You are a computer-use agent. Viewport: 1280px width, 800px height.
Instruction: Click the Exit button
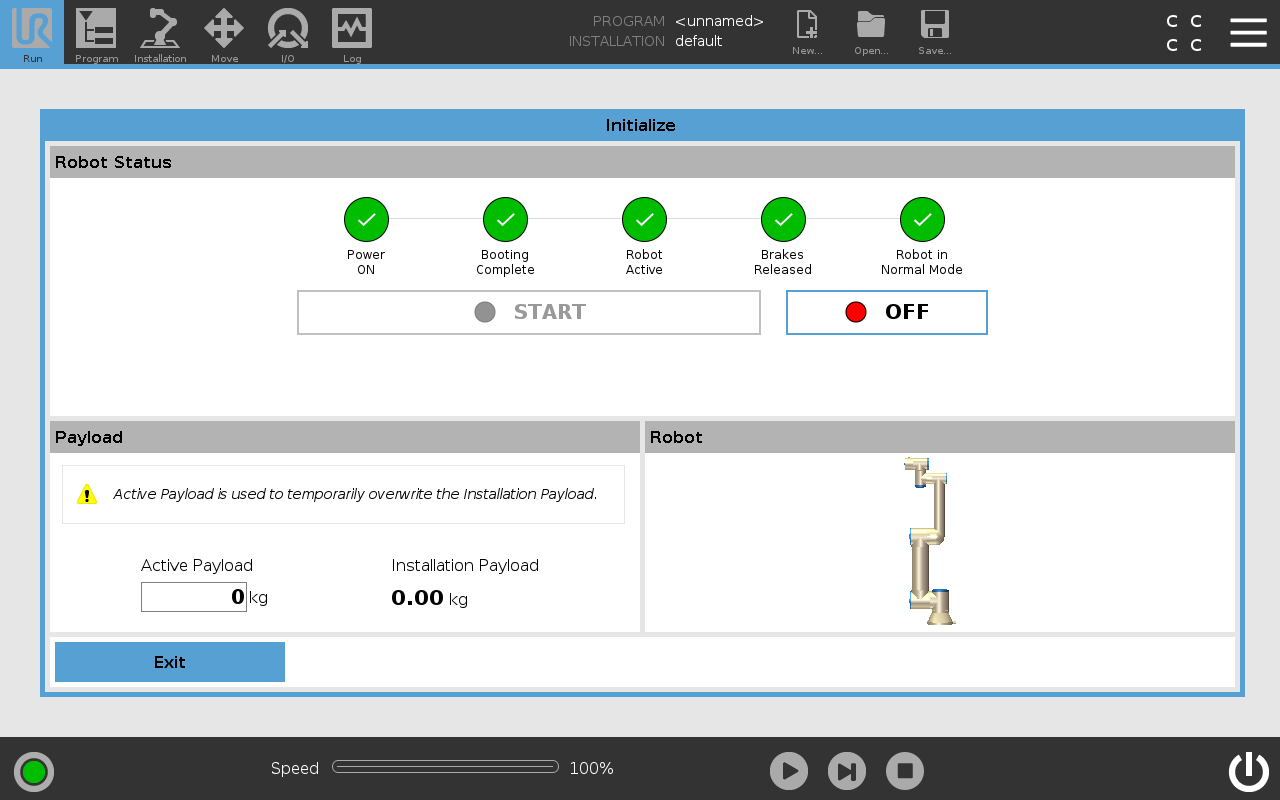coord(170,662)
